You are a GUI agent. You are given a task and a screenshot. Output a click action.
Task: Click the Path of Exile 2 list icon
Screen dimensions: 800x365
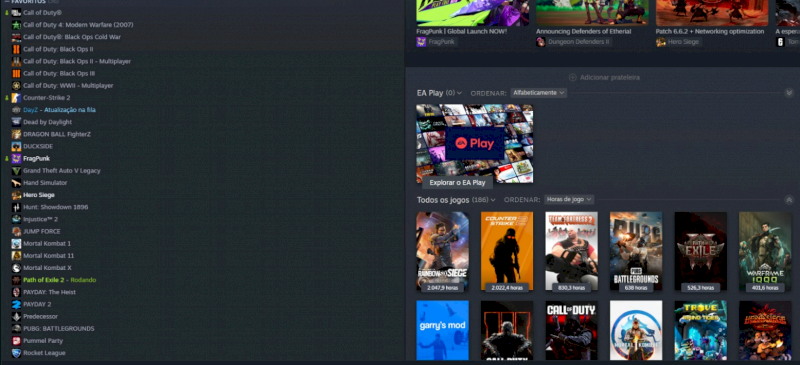tap(16, 280)
